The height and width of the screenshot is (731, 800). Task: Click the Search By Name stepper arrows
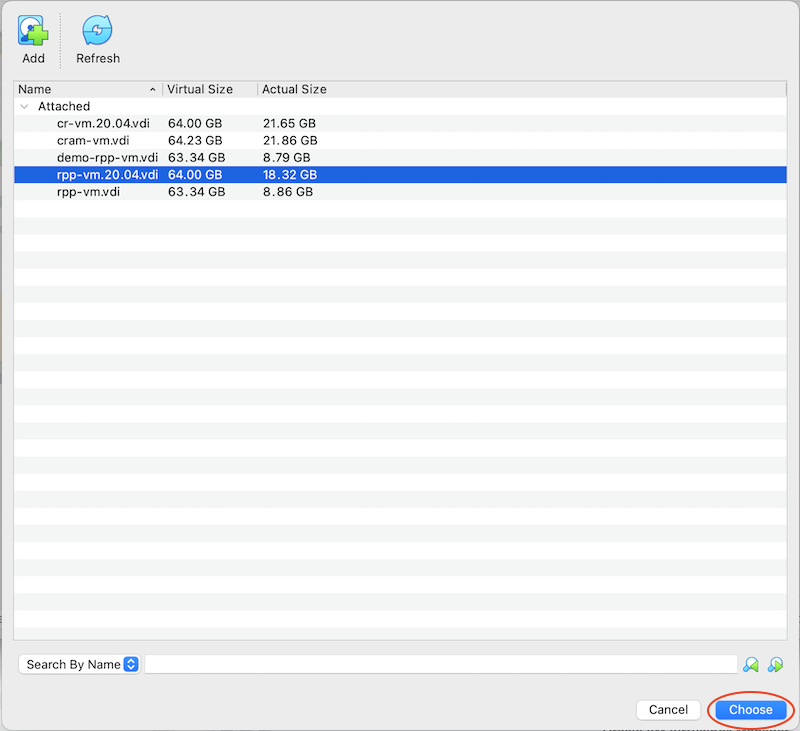click(130, 663)
